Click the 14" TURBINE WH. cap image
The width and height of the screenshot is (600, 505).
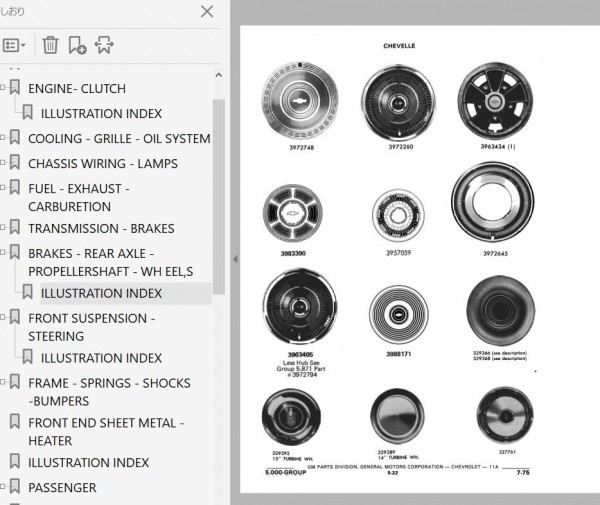tap(398, 416)
